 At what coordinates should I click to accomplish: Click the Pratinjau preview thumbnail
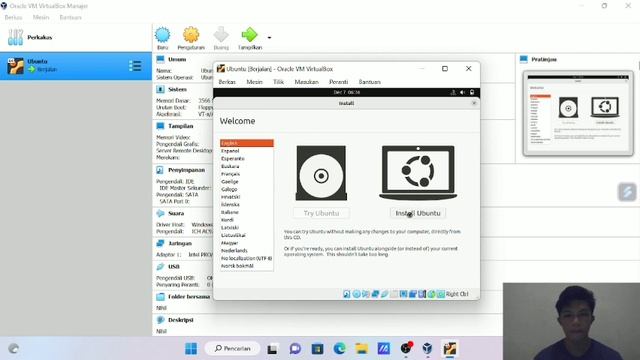578,113
